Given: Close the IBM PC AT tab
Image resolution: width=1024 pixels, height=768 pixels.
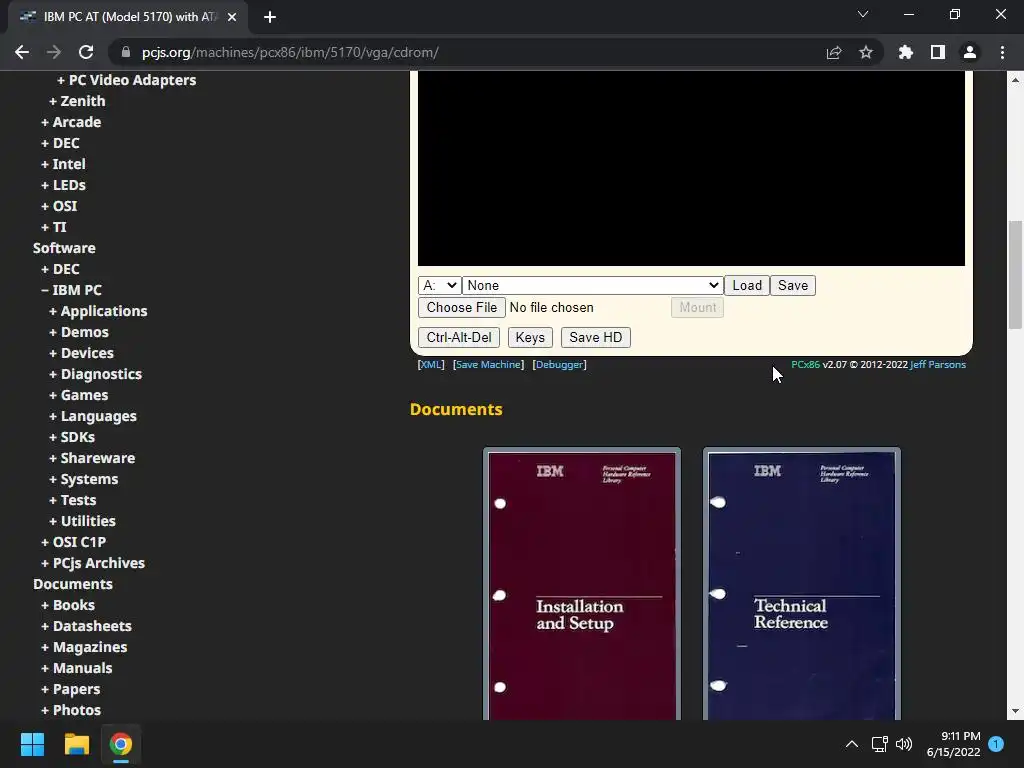Looking at the screenshot, I should (232, 17).
